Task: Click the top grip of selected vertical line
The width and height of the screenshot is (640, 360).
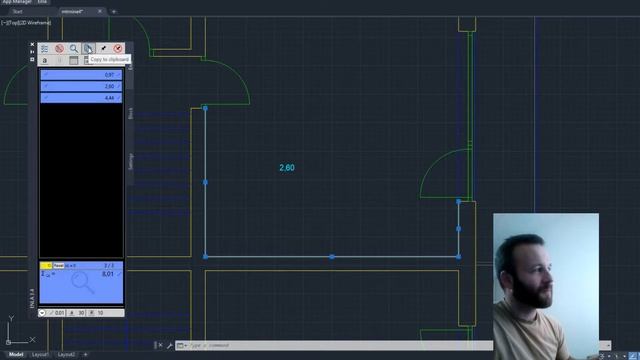Action: [205, 108]
